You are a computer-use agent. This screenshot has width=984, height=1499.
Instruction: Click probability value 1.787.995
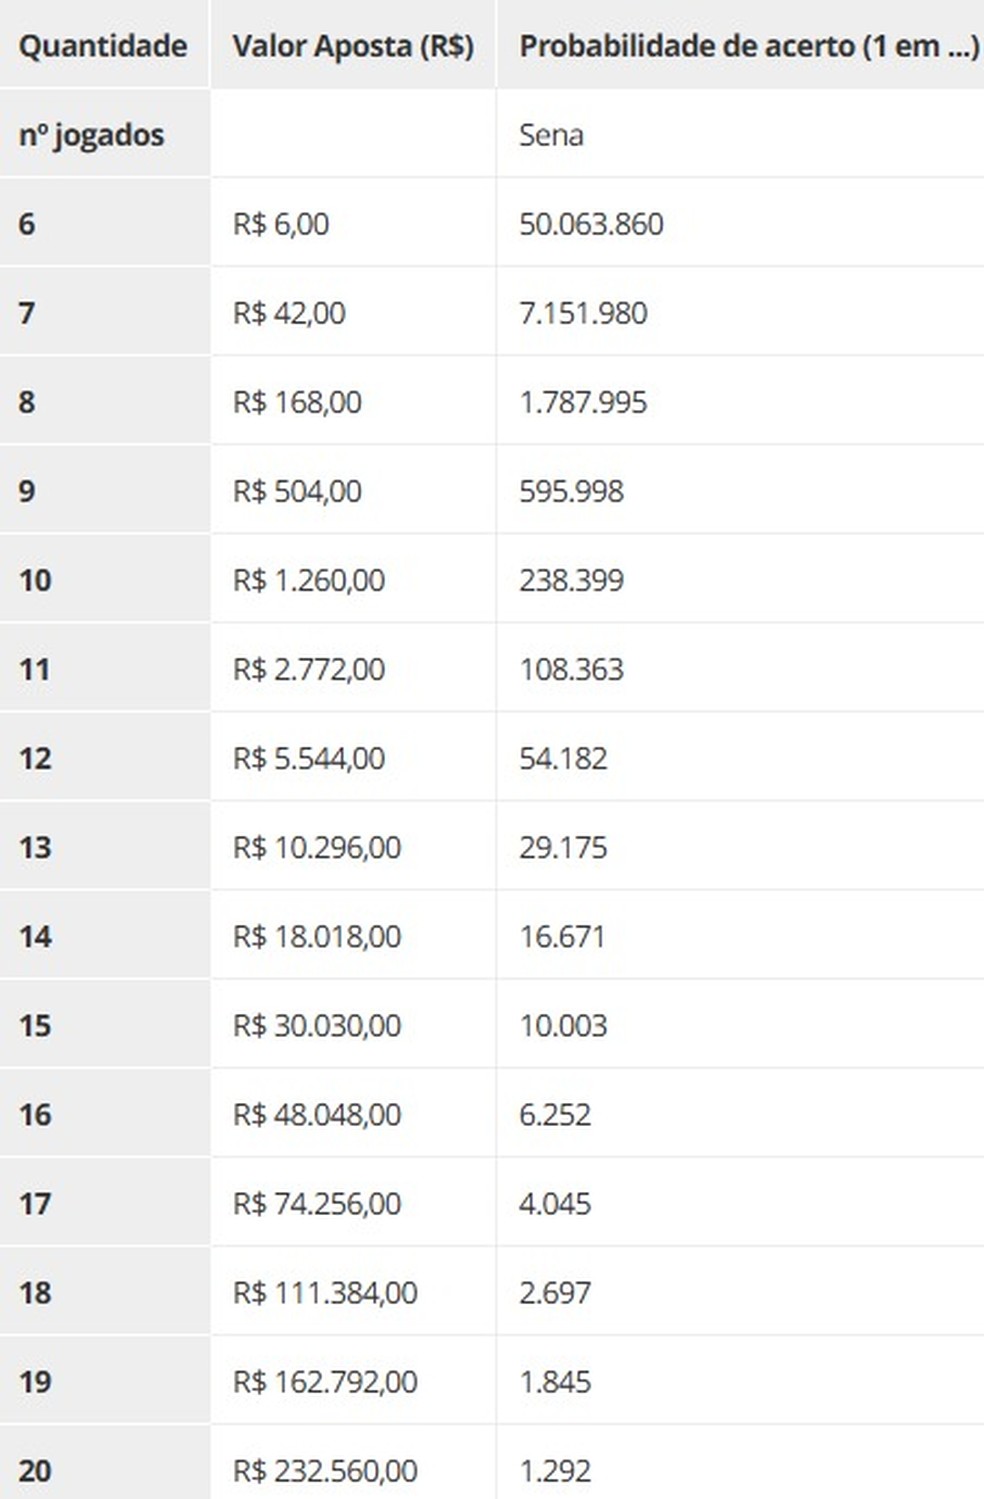(x=583, y=402)
